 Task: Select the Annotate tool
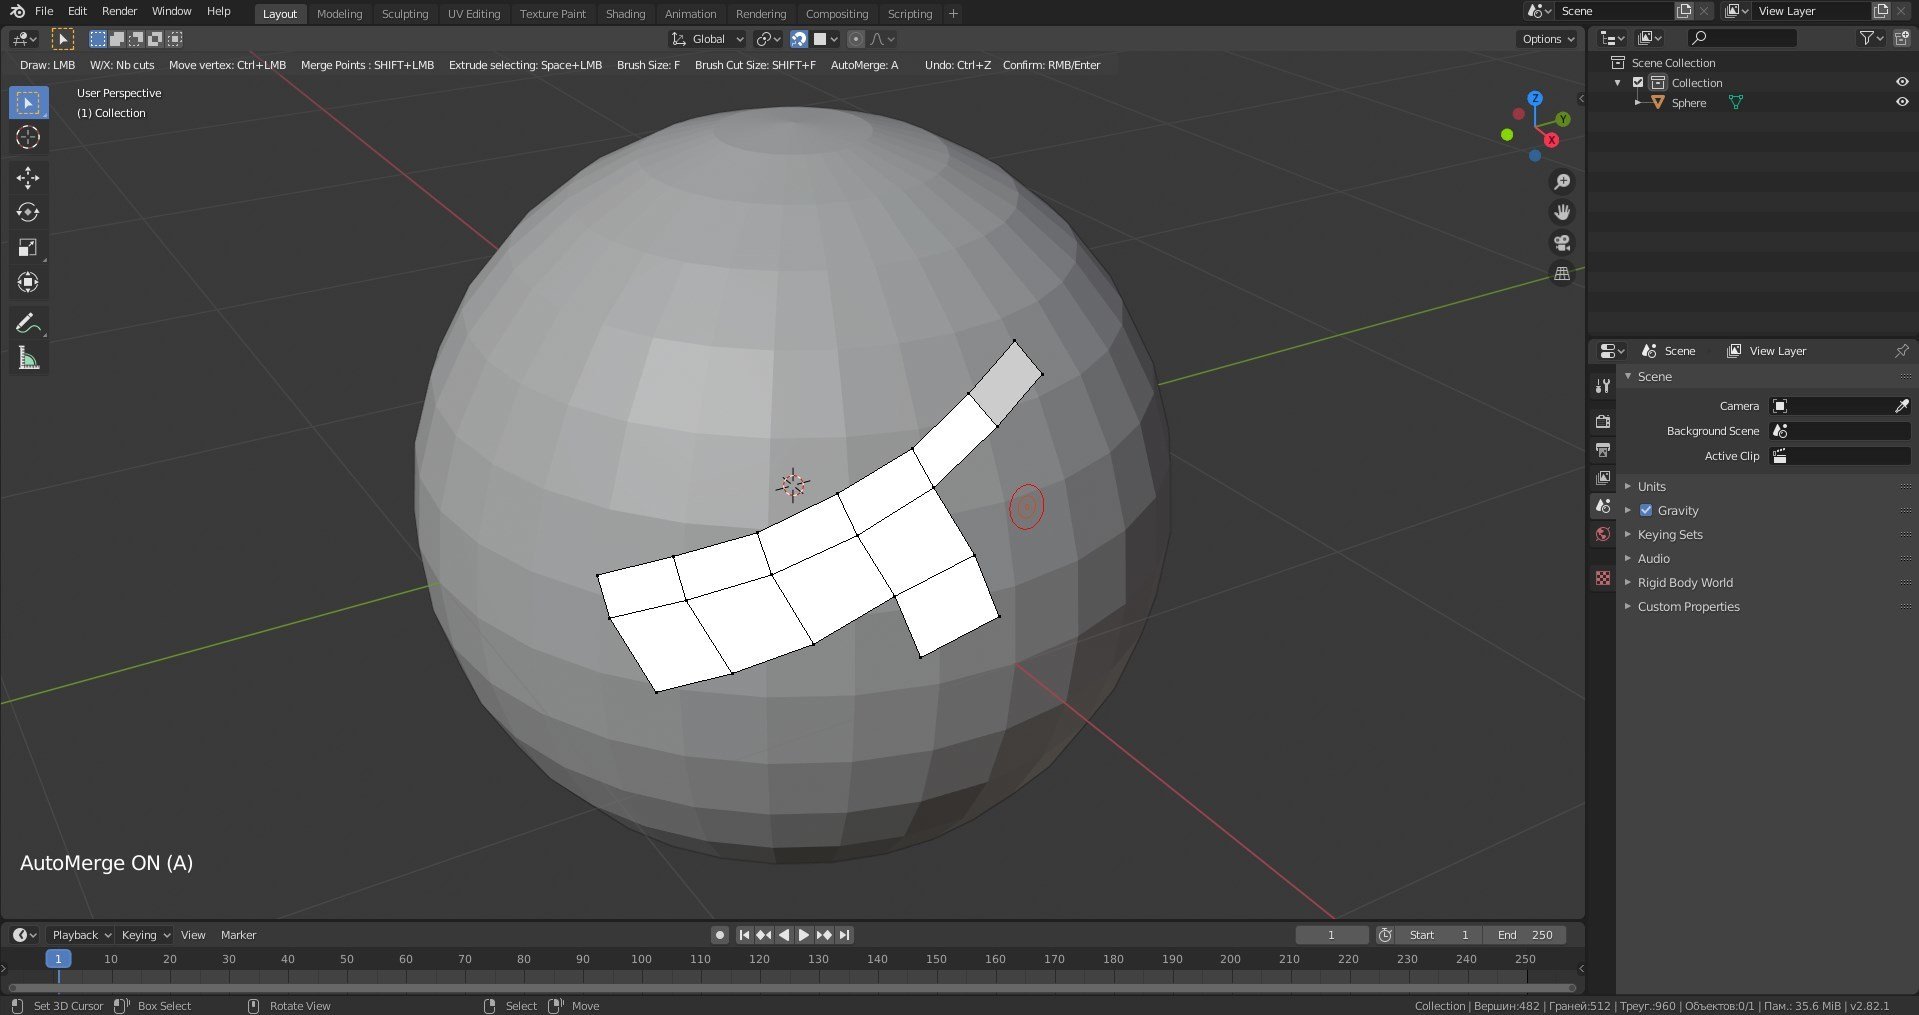[x=28, y=322]
